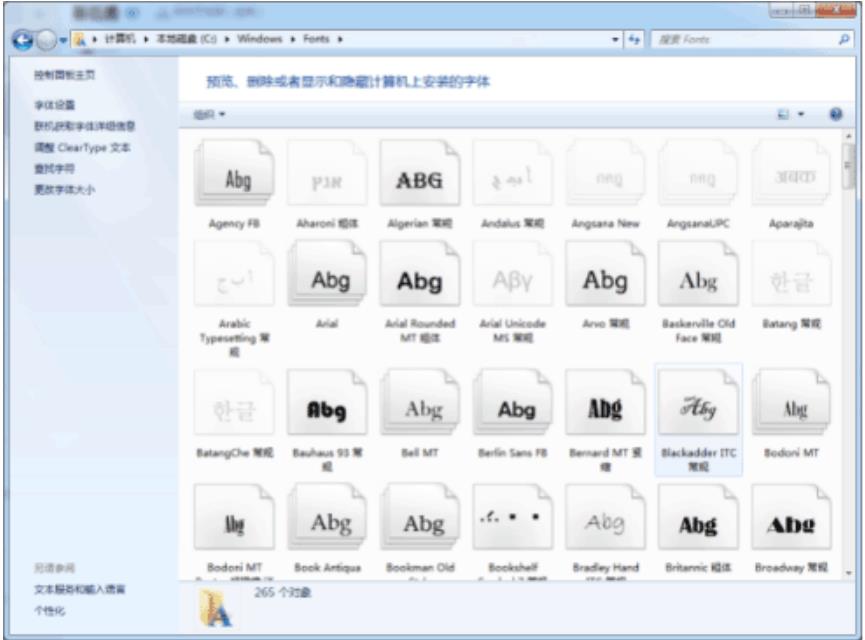Select the Bookshelf symbol font icon
Image resolution: width=865 pixels, height=640 pixels.
512,518
